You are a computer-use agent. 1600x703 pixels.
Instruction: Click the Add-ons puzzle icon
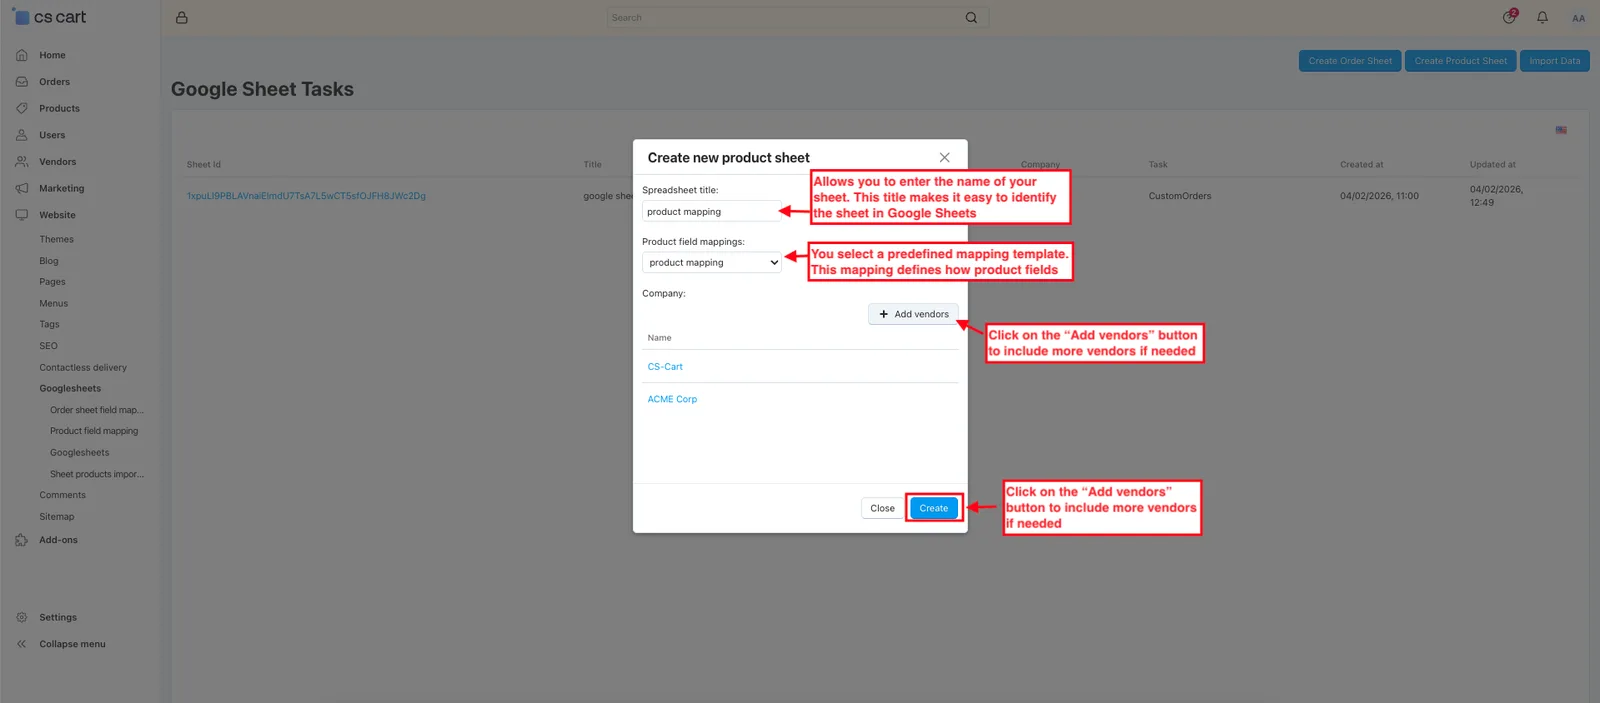coord(22,540)
